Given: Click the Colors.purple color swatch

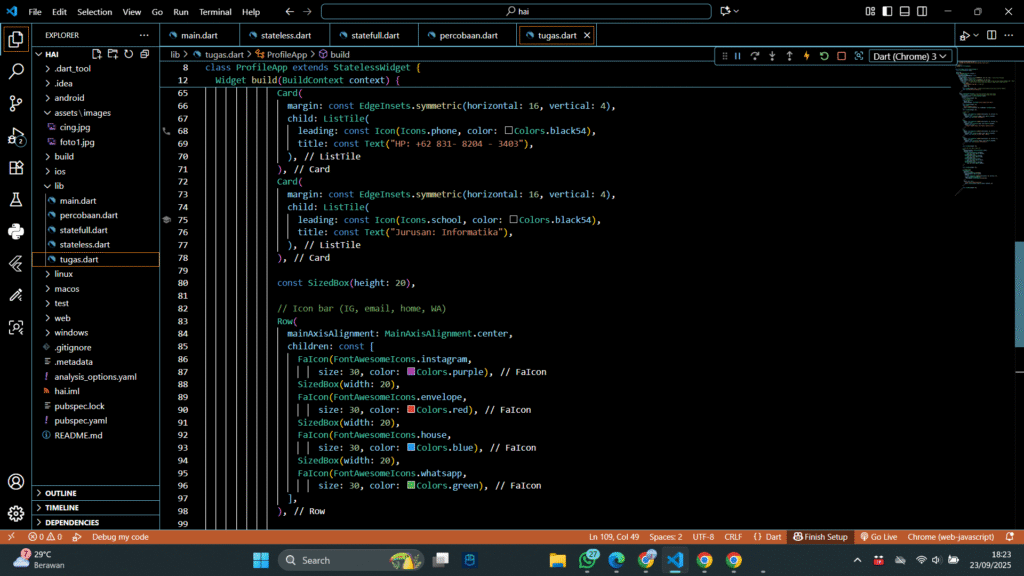Looking at the screenshot, I should coord(411,372).
